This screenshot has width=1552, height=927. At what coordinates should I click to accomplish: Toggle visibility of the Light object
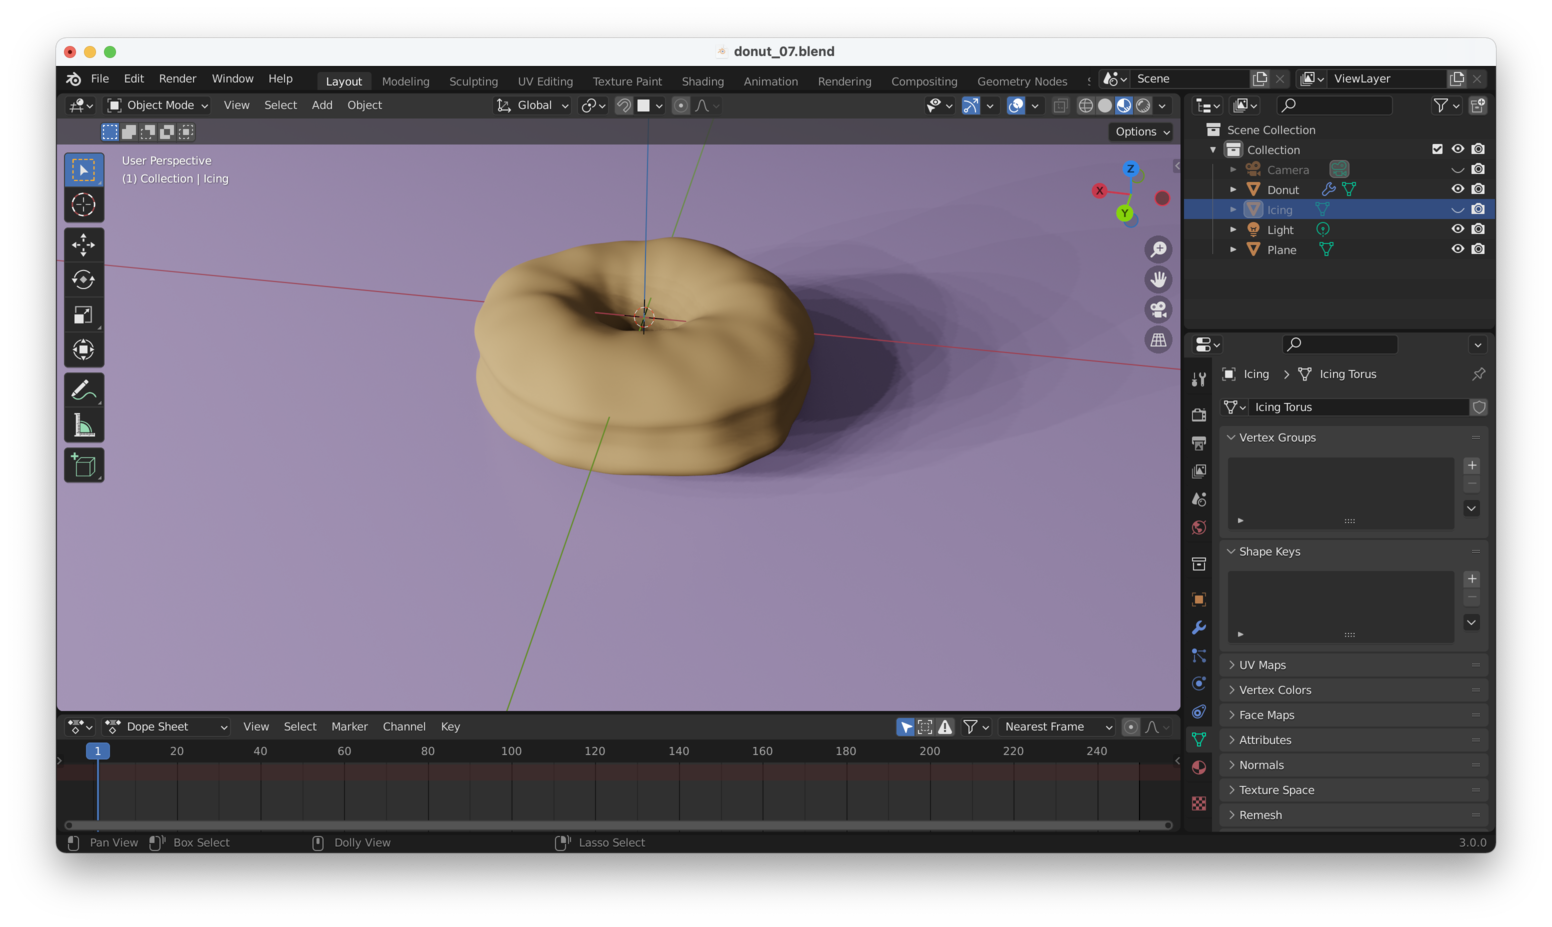pos(1457,229)
